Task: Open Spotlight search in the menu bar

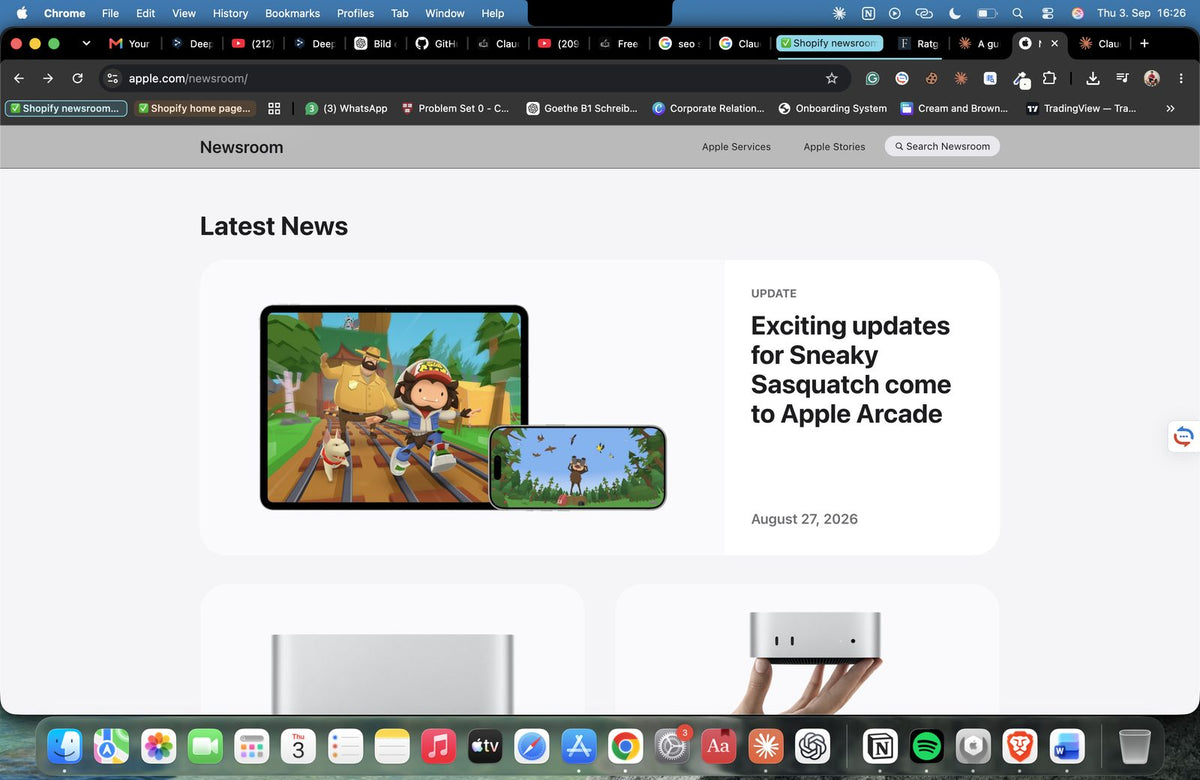Action: [x=1017, y=13]
